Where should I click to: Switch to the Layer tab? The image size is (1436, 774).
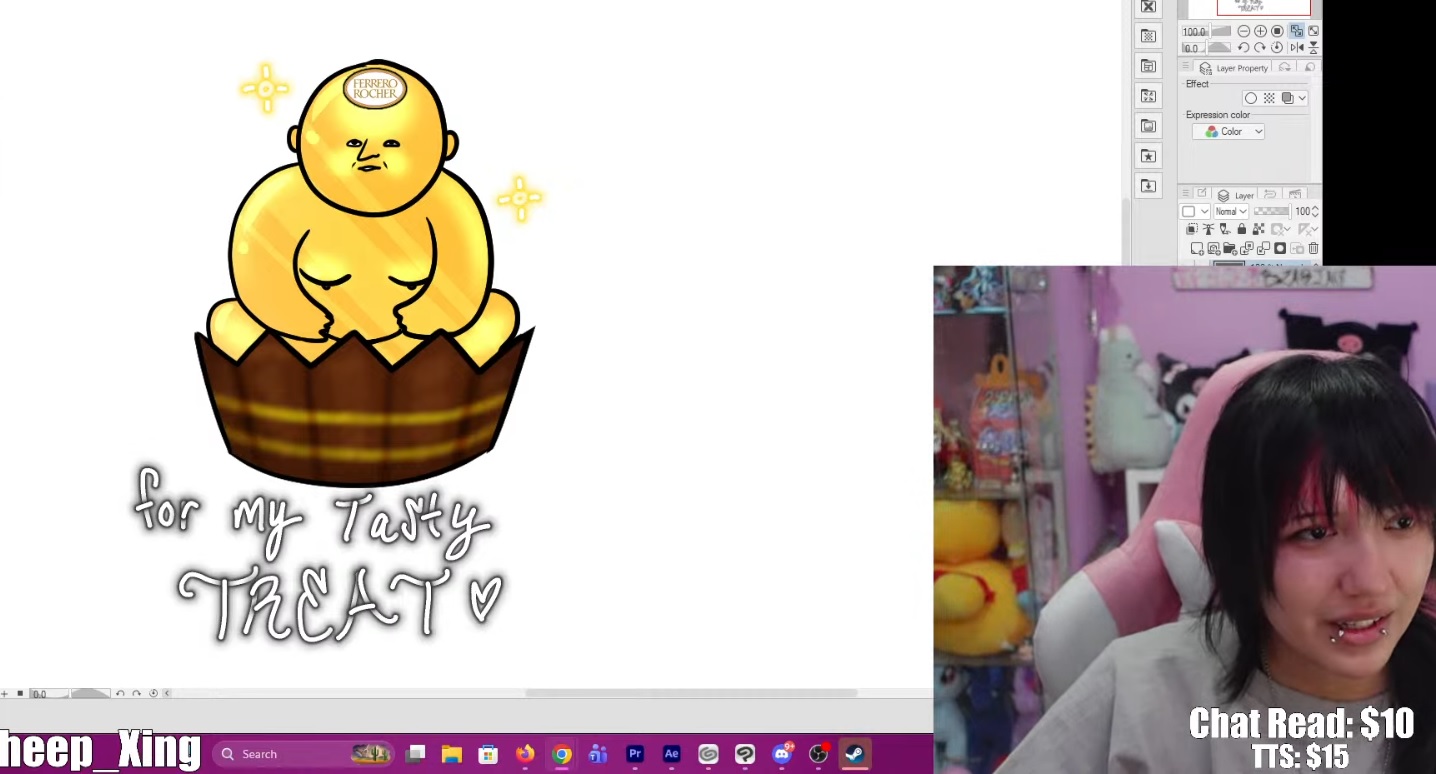[1236, 195]
